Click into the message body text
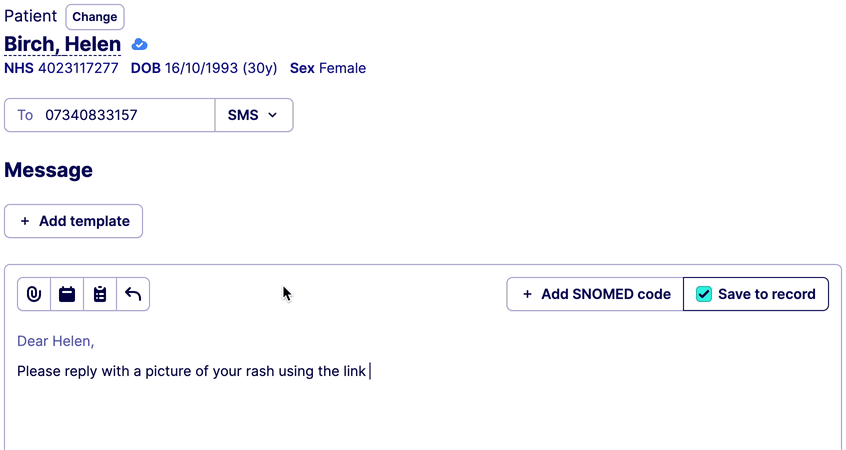 [x=192, y=372]
